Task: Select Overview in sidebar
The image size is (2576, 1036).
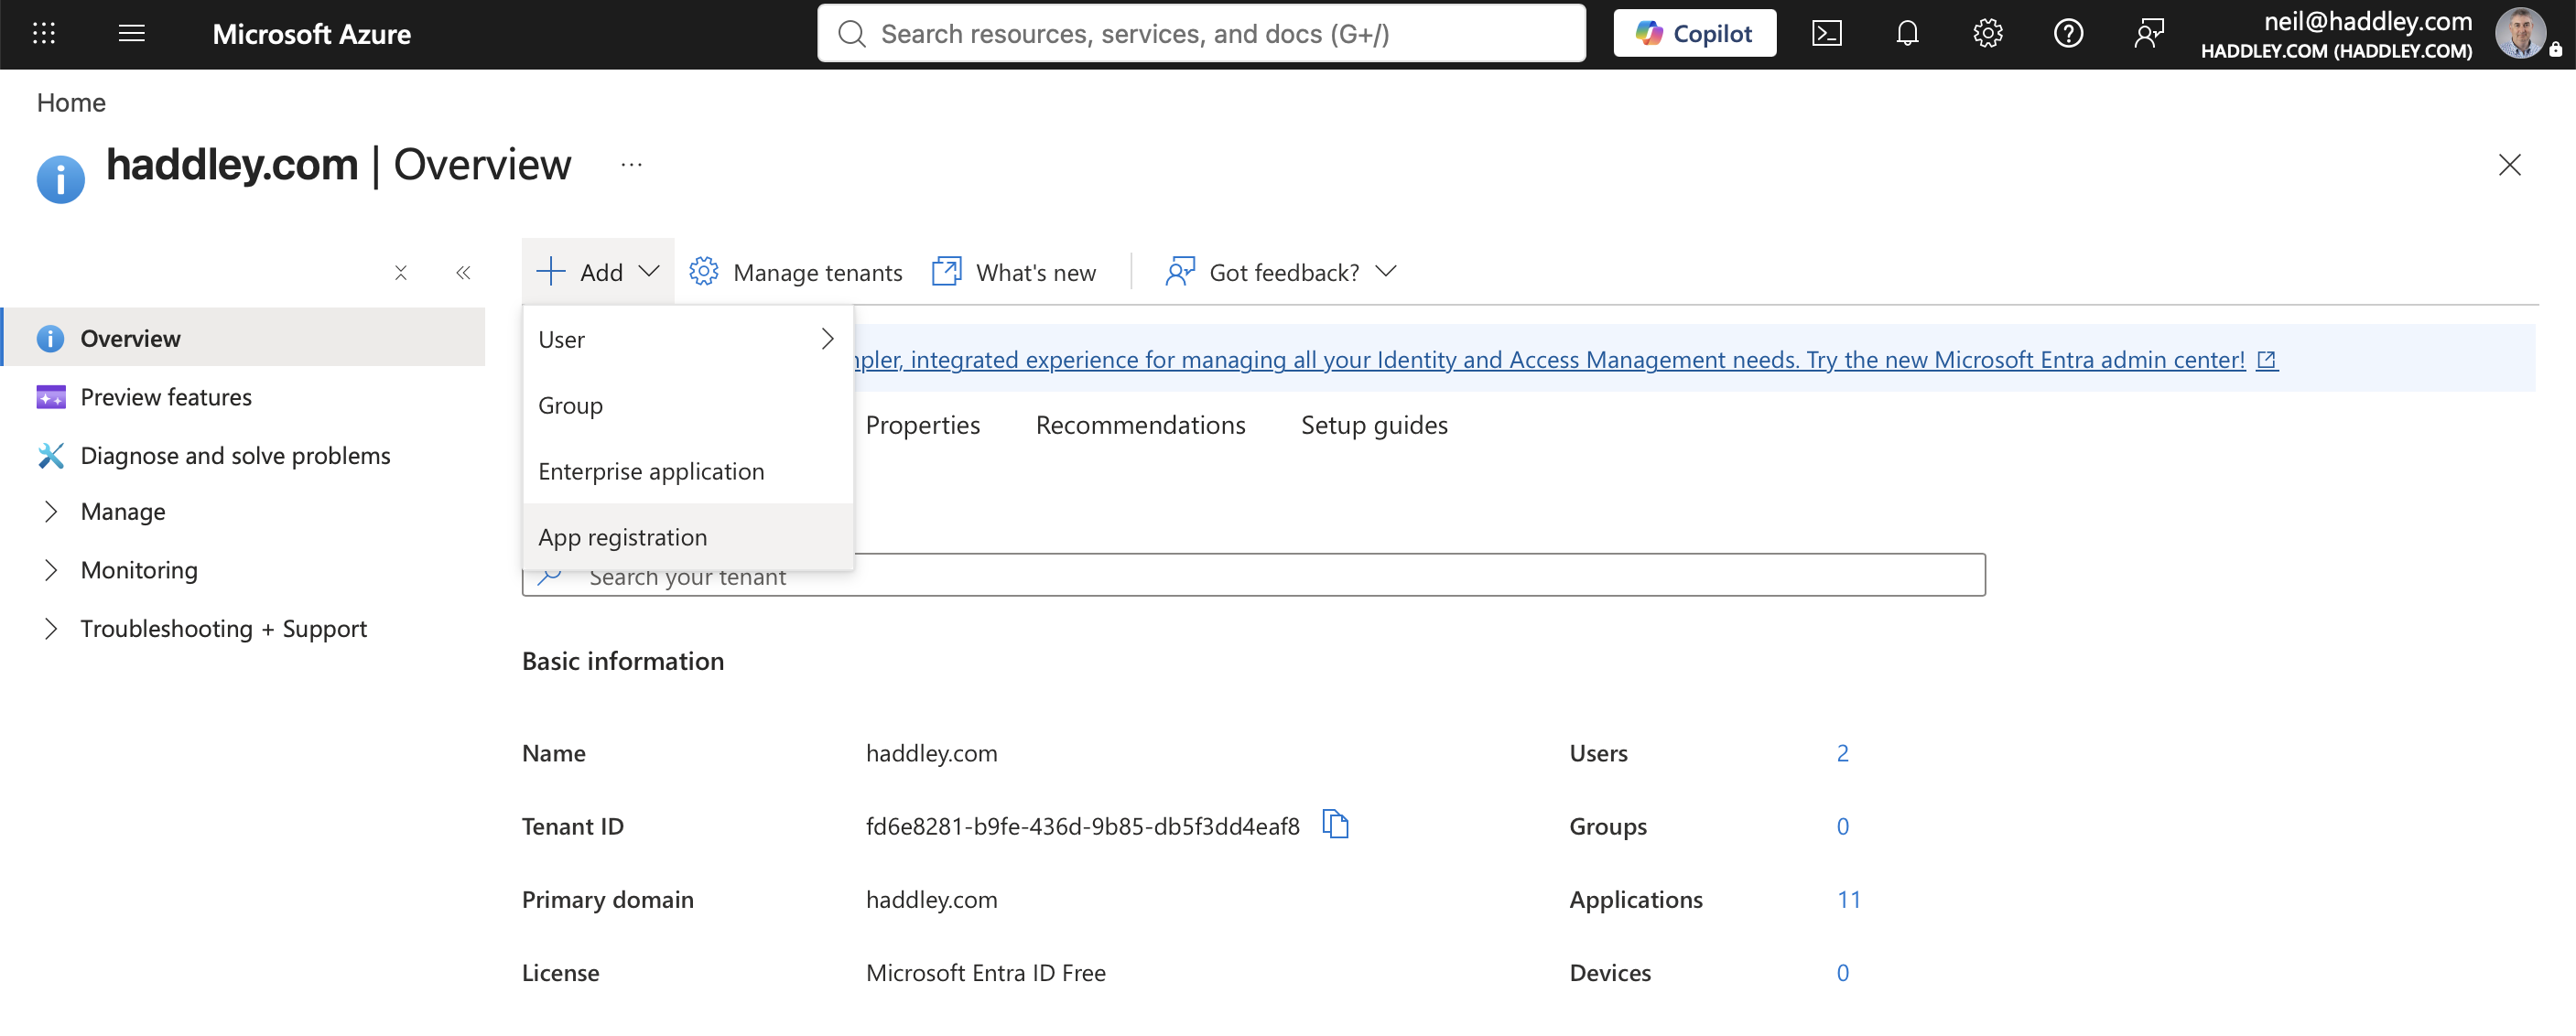Action: (x=244, y=338)
